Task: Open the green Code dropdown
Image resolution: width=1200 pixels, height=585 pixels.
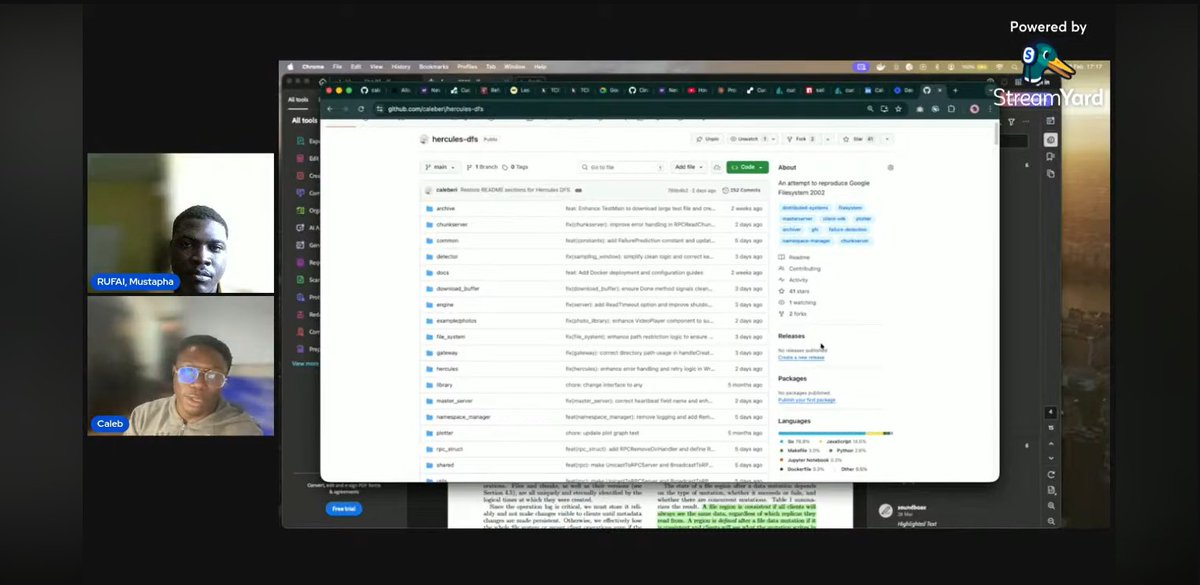Action: coord(747,167)
